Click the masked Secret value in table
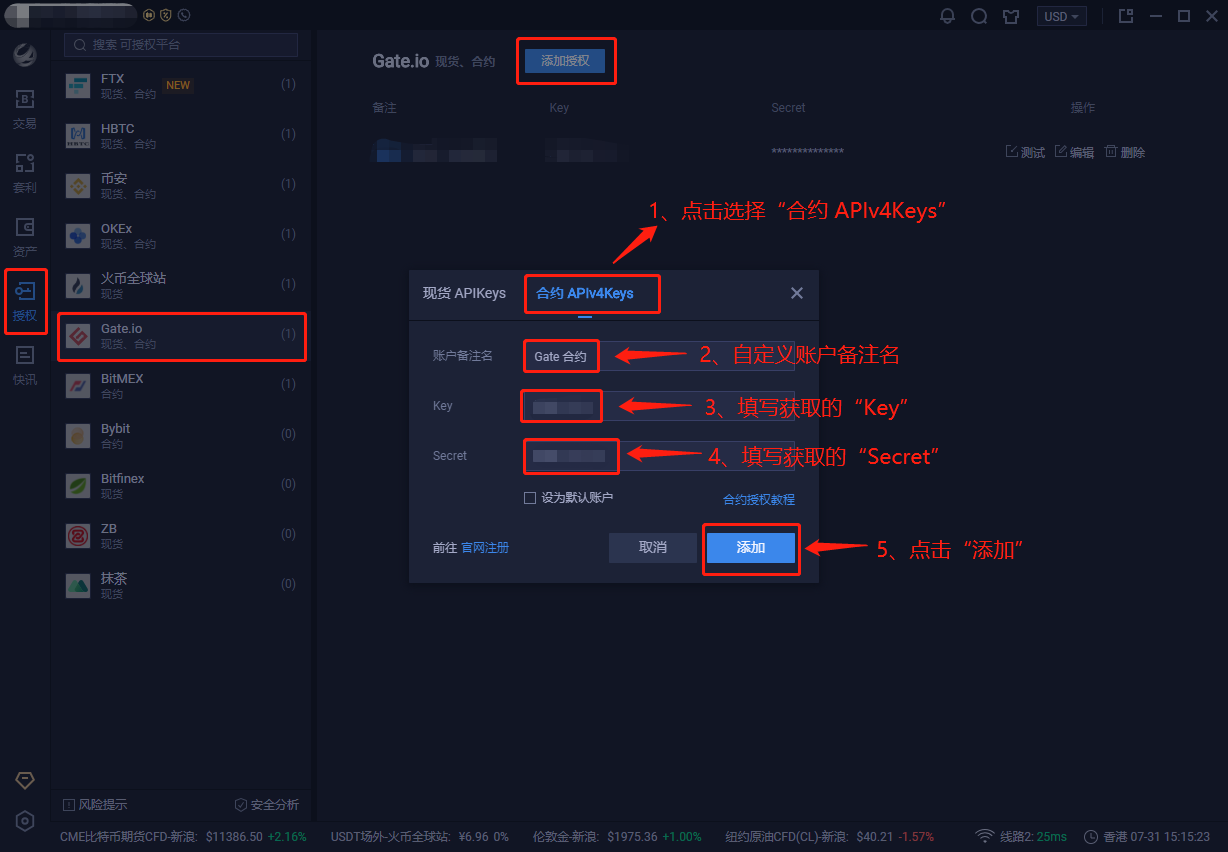Image resolution: width=1228 pixels, height=852 pixels. (807, 152)
